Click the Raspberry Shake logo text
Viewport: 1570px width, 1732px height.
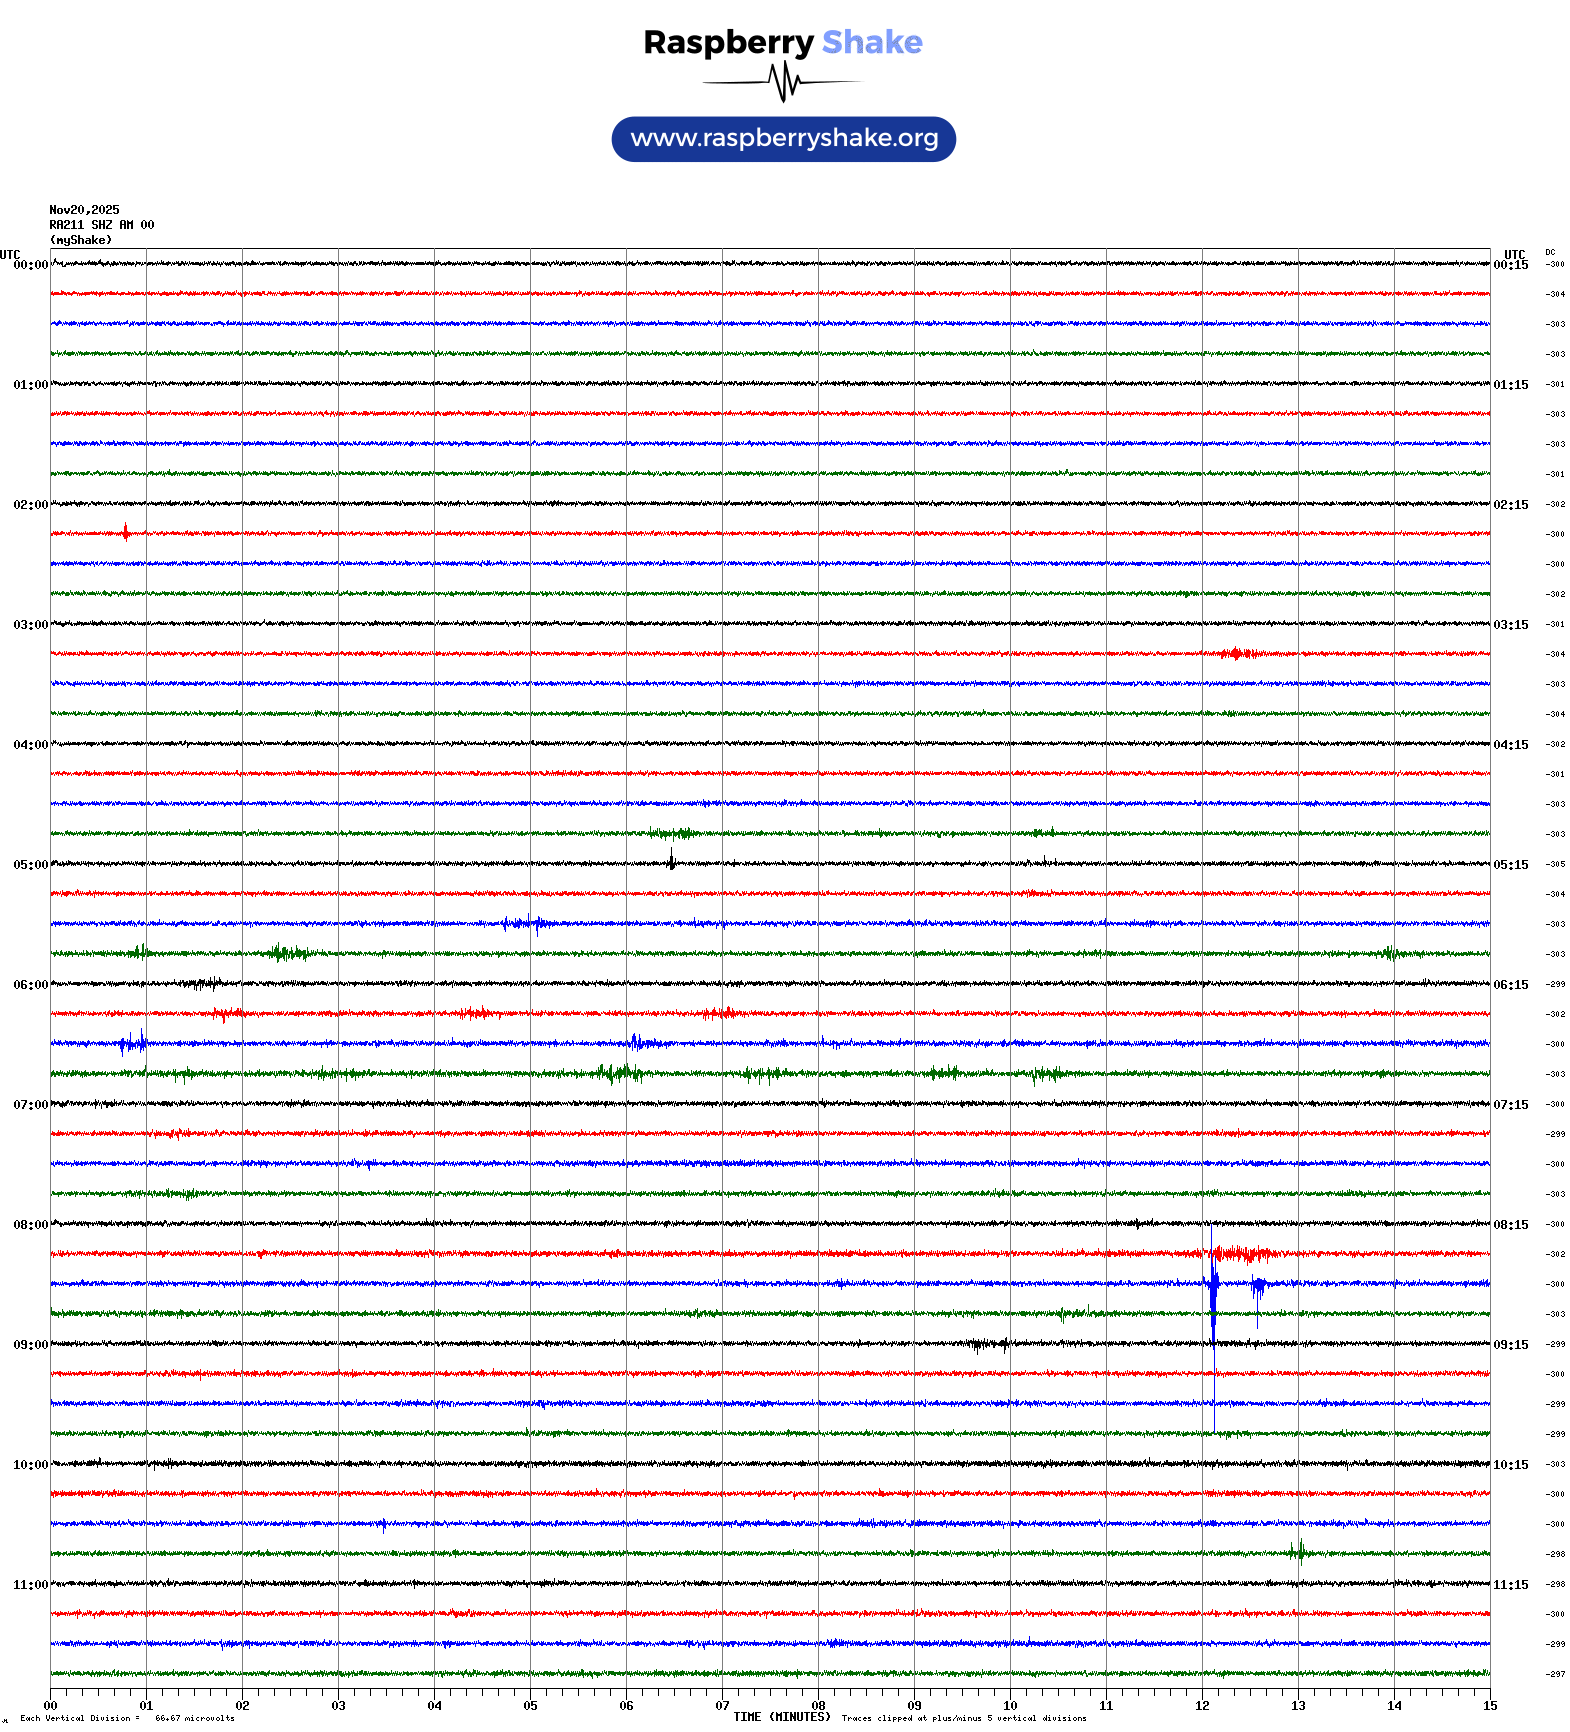pyautogui.click(x=782, y=42)
